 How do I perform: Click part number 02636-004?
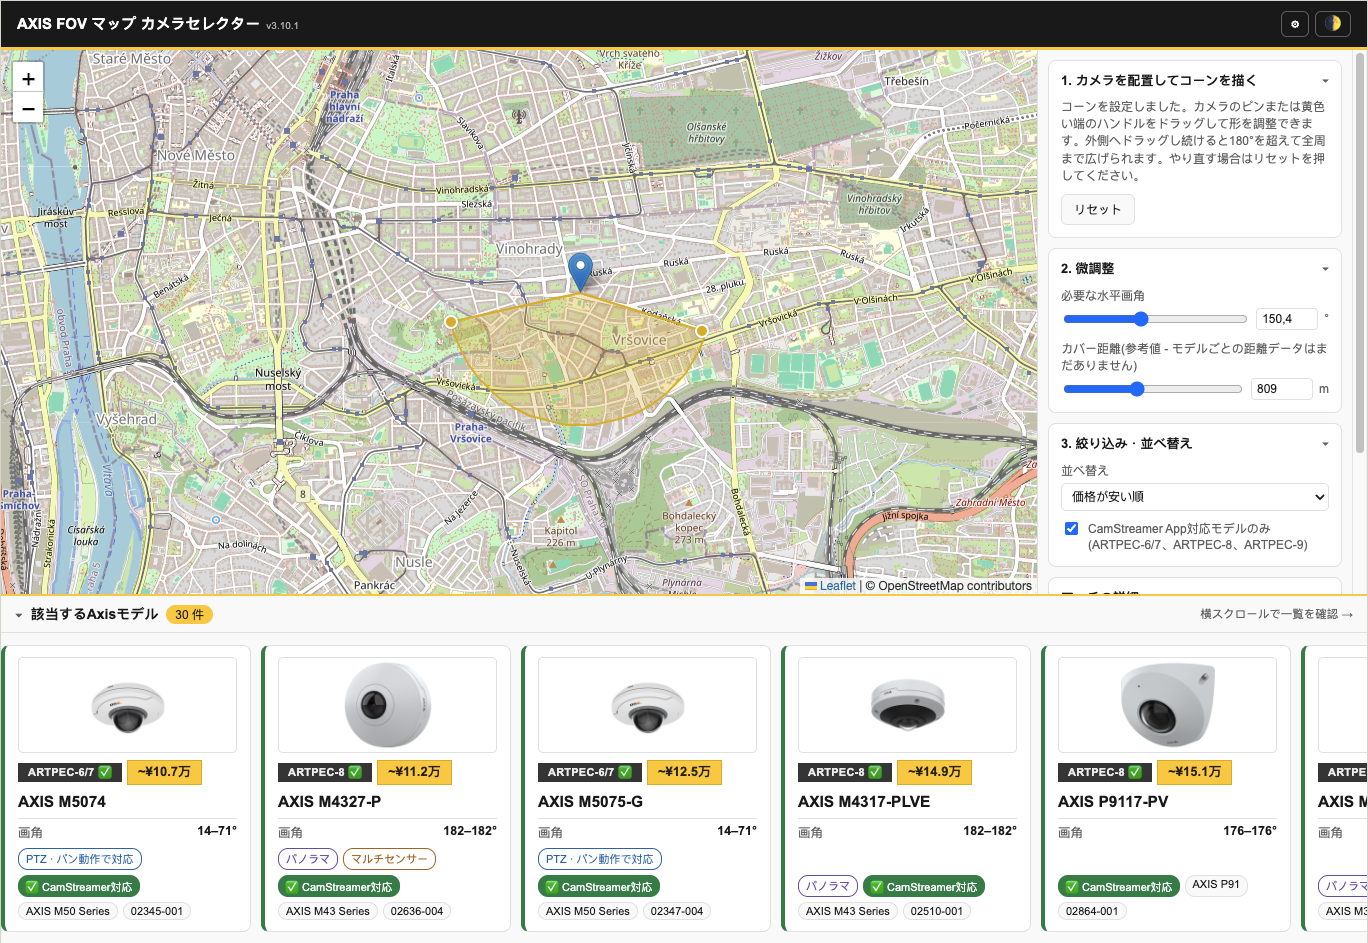pos(417,911)
